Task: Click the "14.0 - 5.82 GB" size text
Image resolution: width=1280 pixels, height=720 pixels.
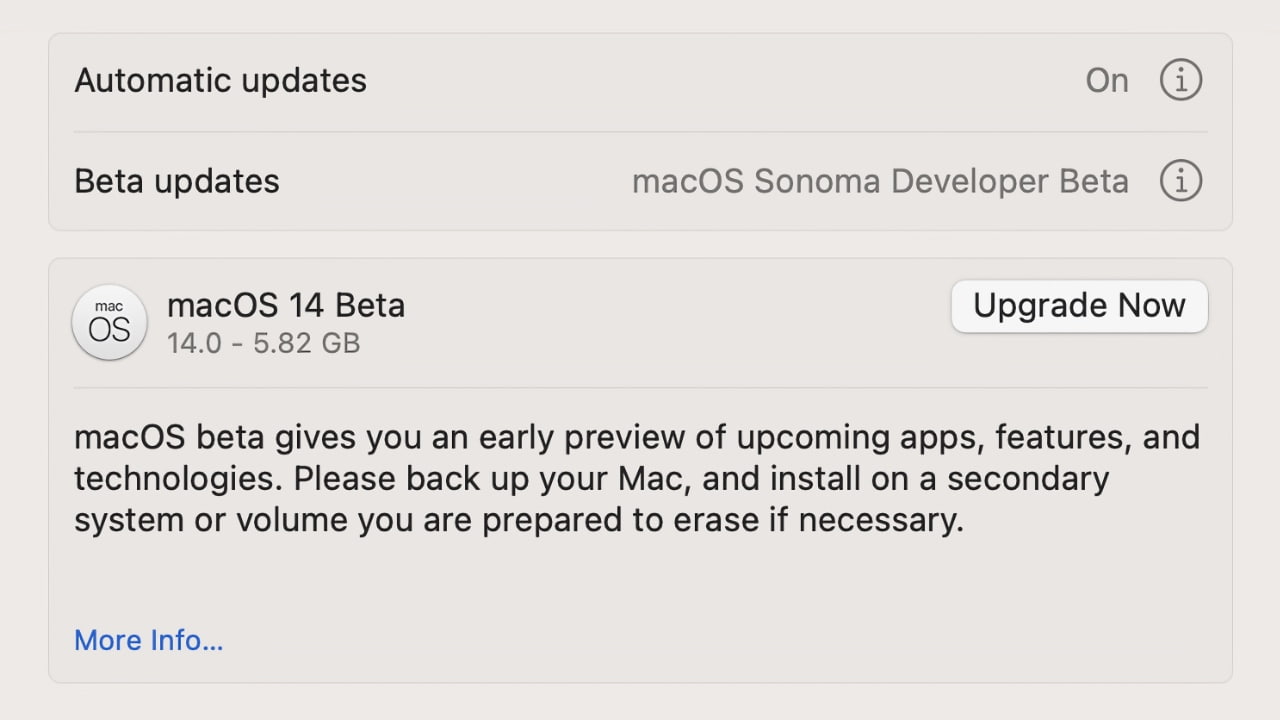Action: click(x=263, y=343)
